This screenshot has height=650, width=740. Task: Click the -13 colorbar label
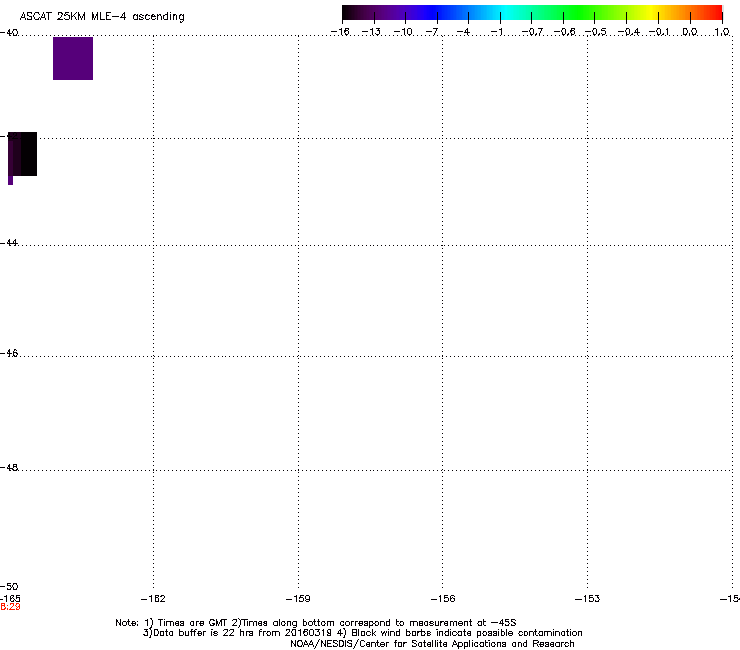(x=371, y=32)
